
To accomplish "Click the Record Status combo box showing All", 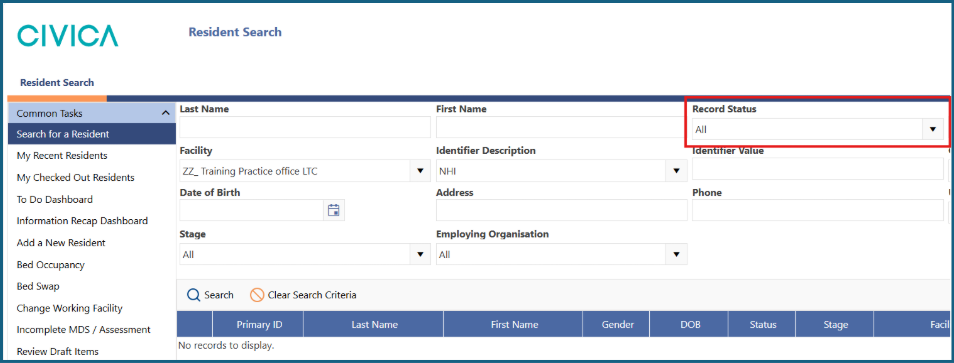I will coord(818,130).
